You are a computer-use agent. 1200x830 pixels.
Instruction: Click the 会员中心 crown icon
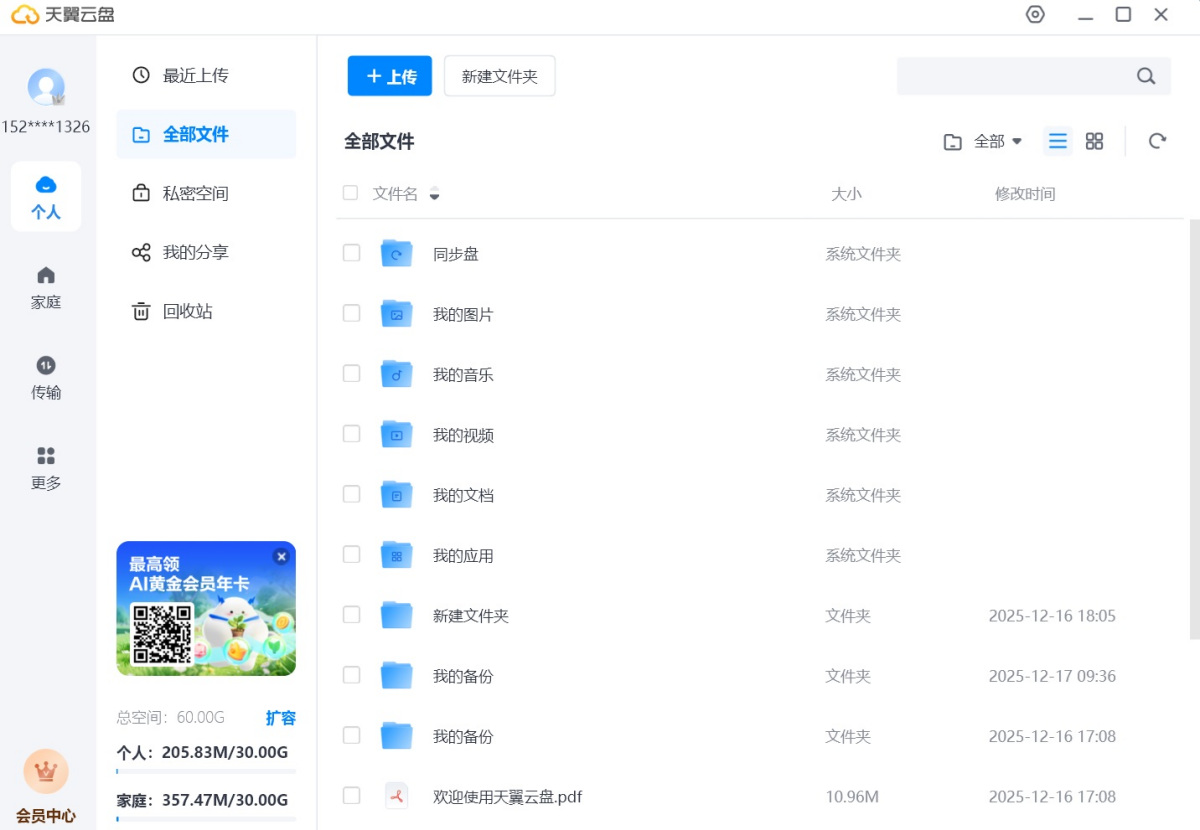[x=46, y=772]
